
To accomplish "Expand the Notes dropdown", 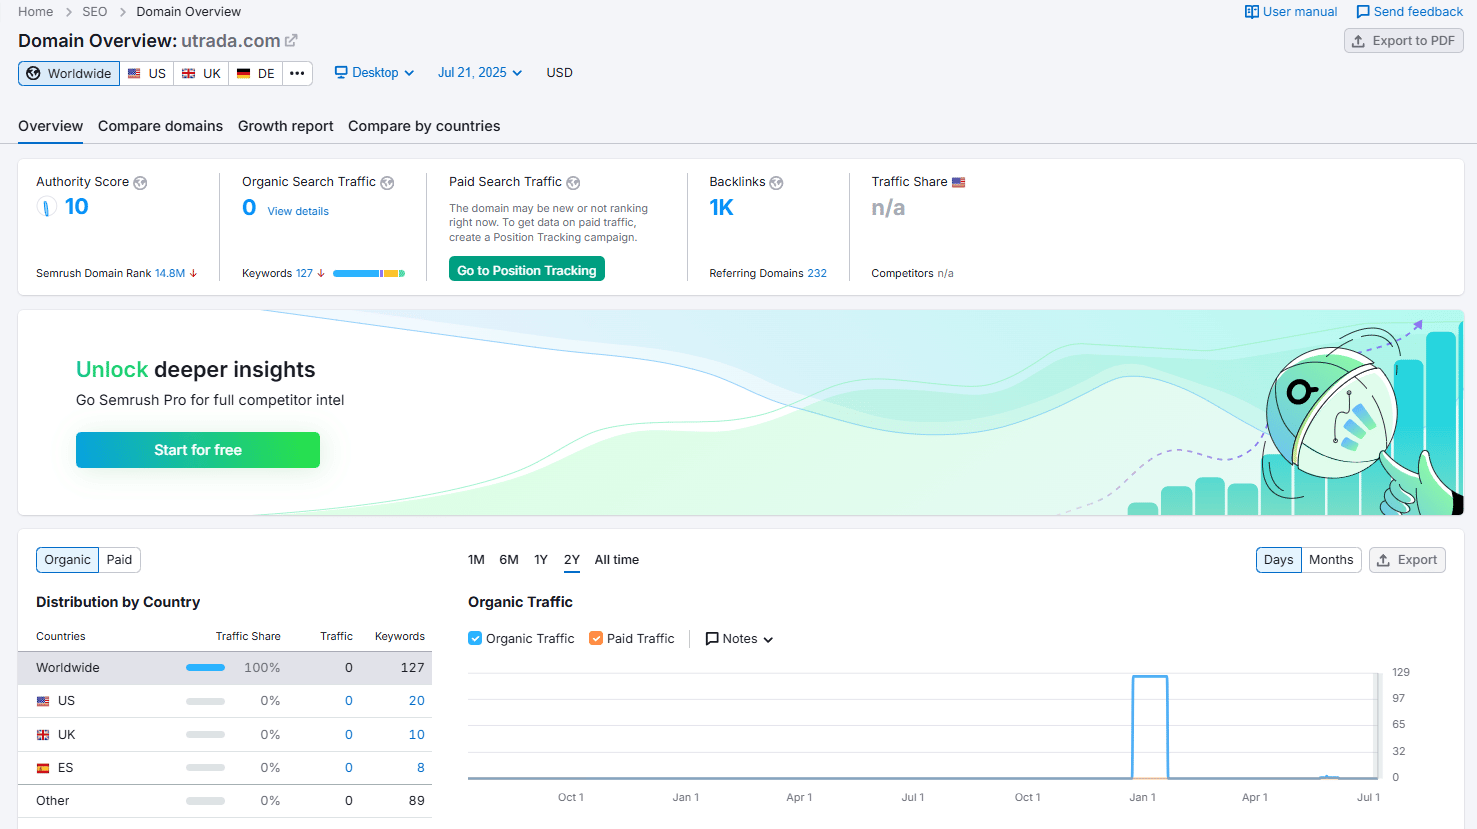I will coord(740,639).
